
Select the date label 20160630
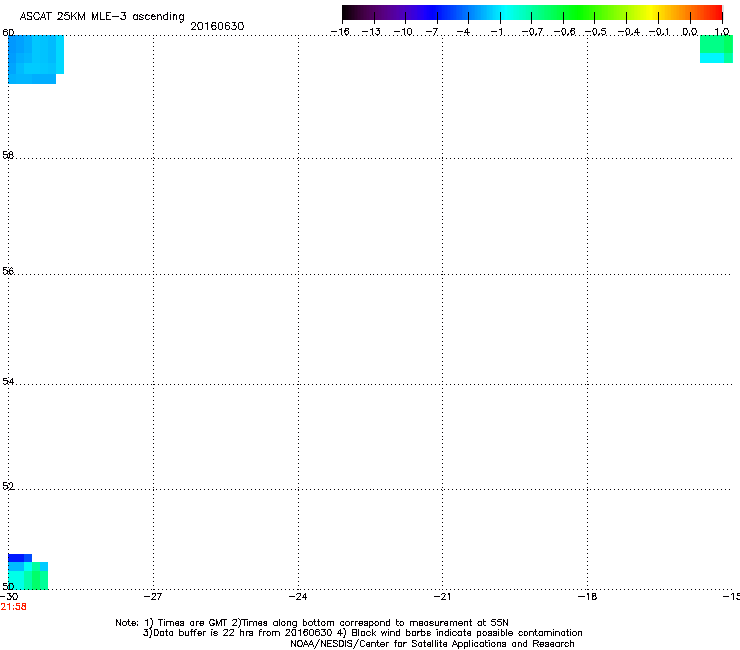point(217,26)
